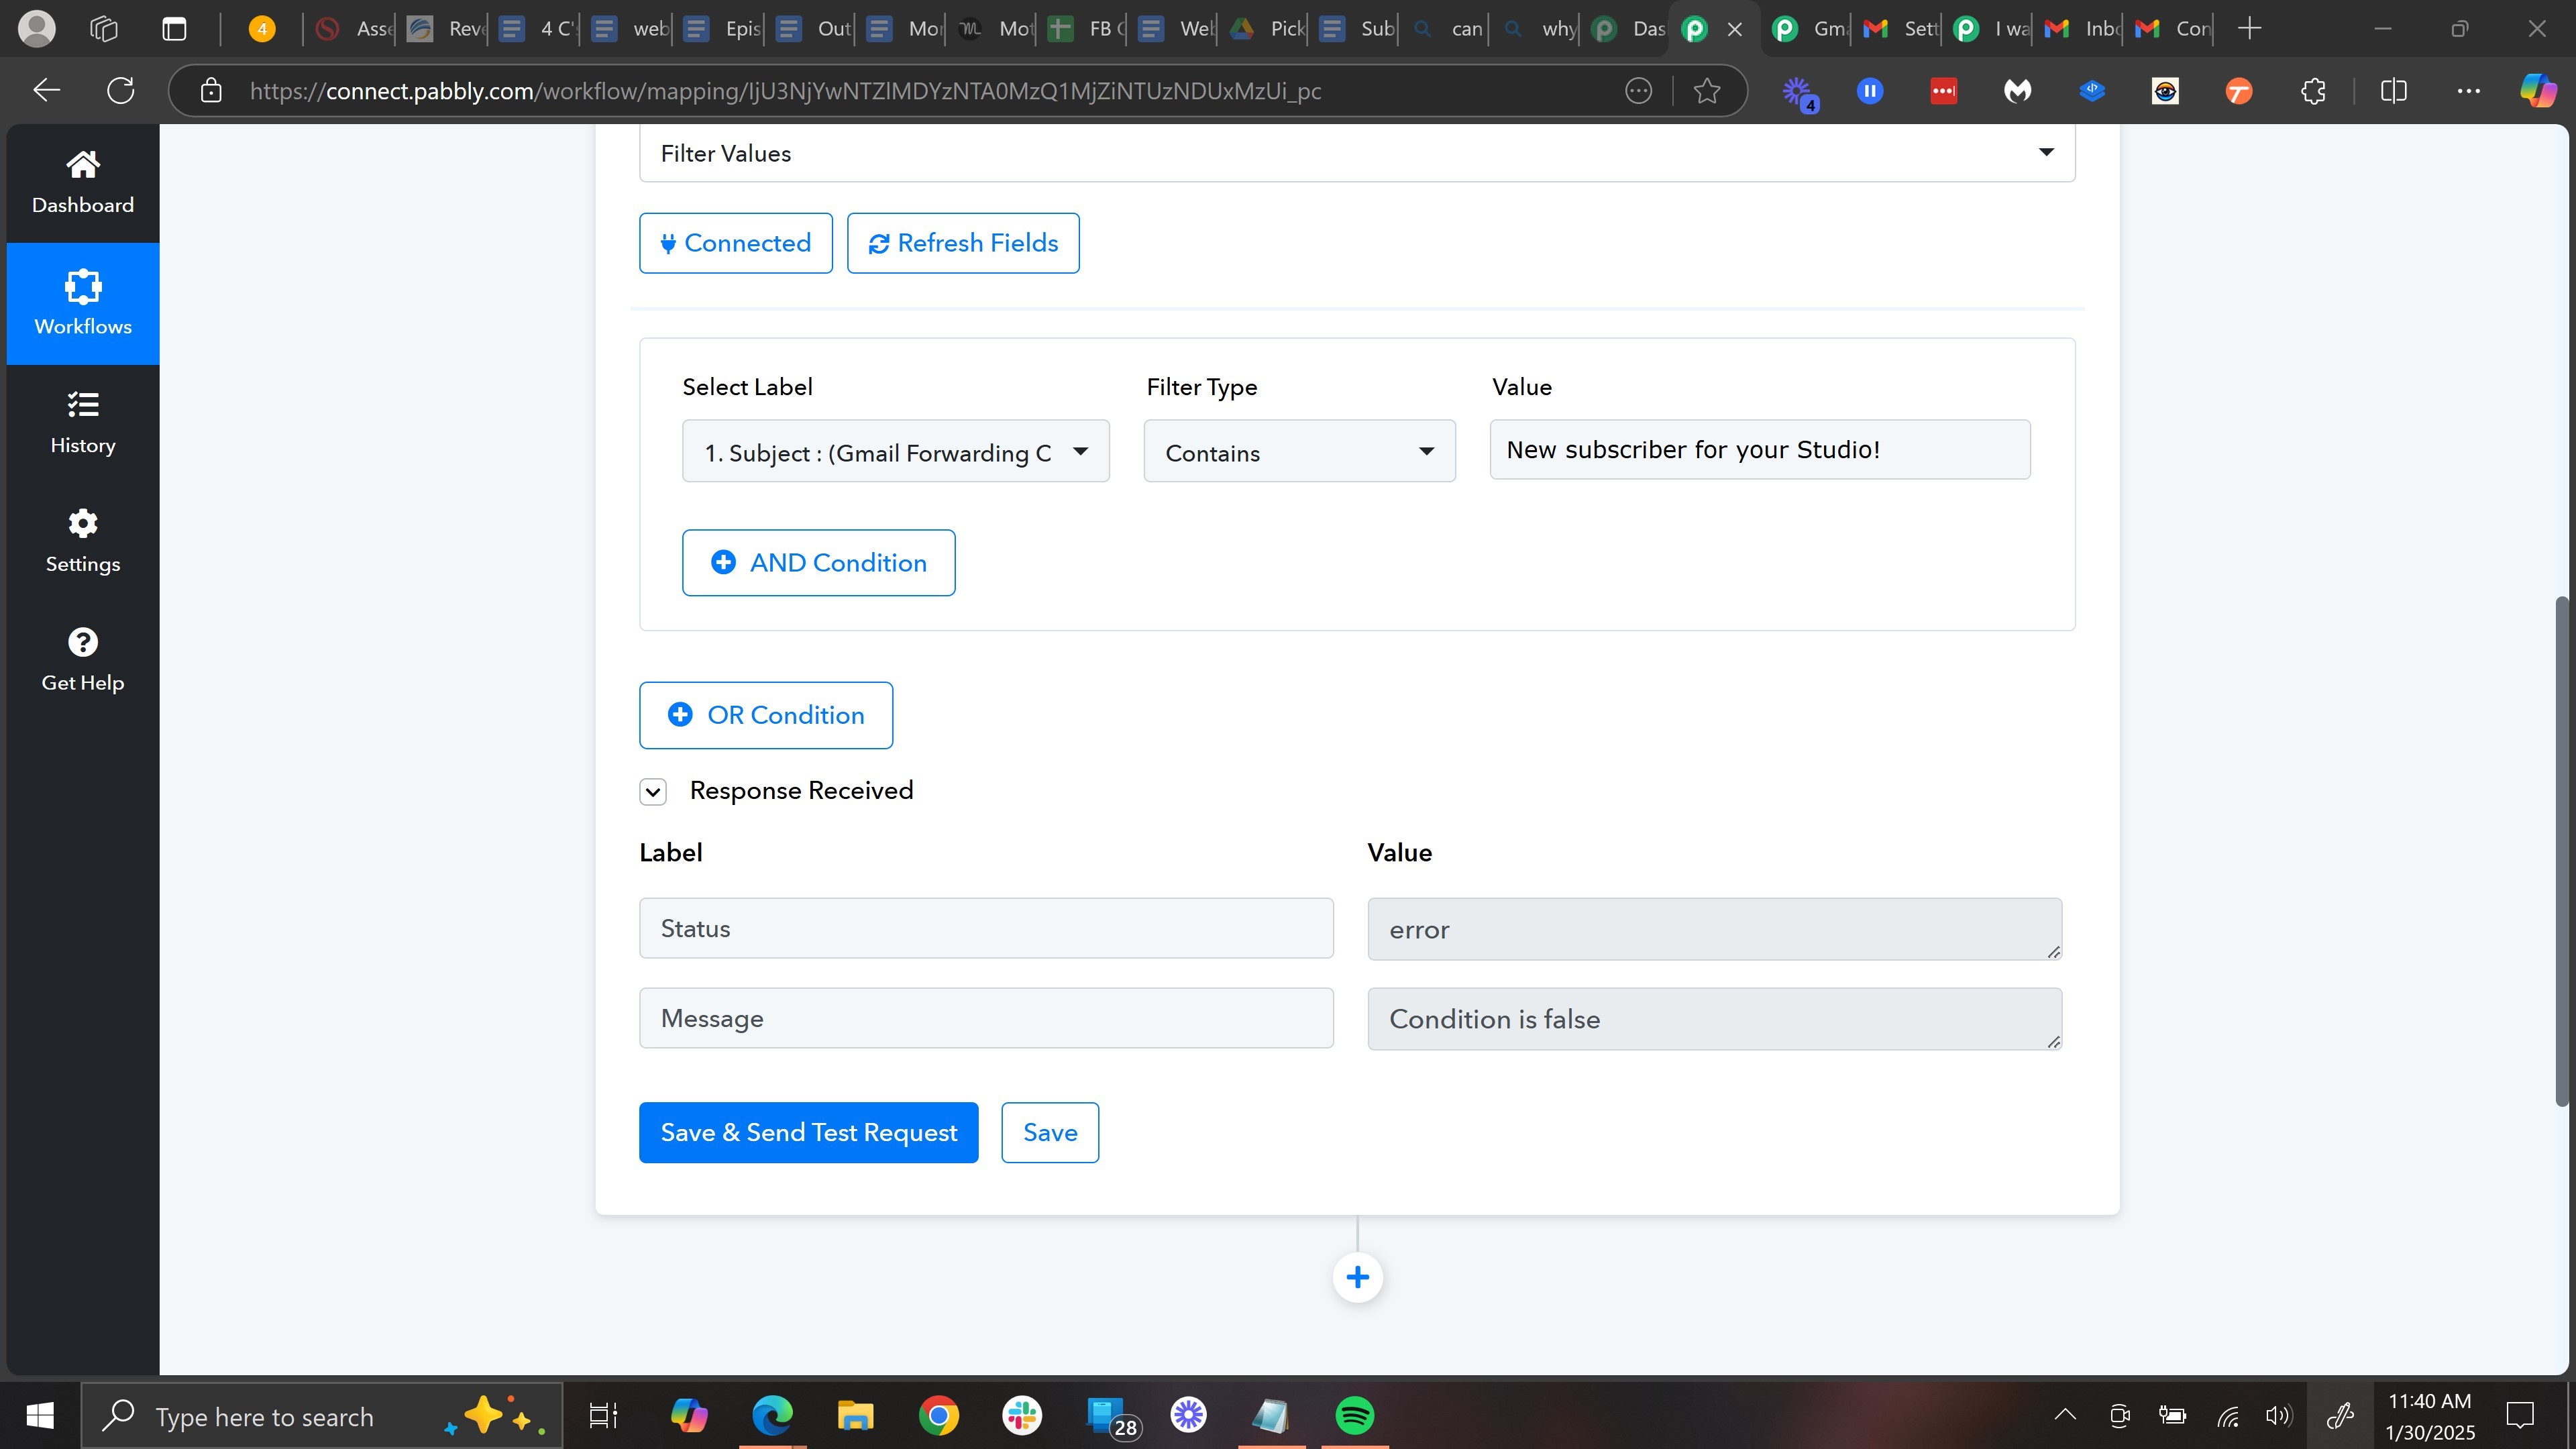2576x1449 pixels.
Task: Click the site info lock icon
Action: (x=211, y=91)
